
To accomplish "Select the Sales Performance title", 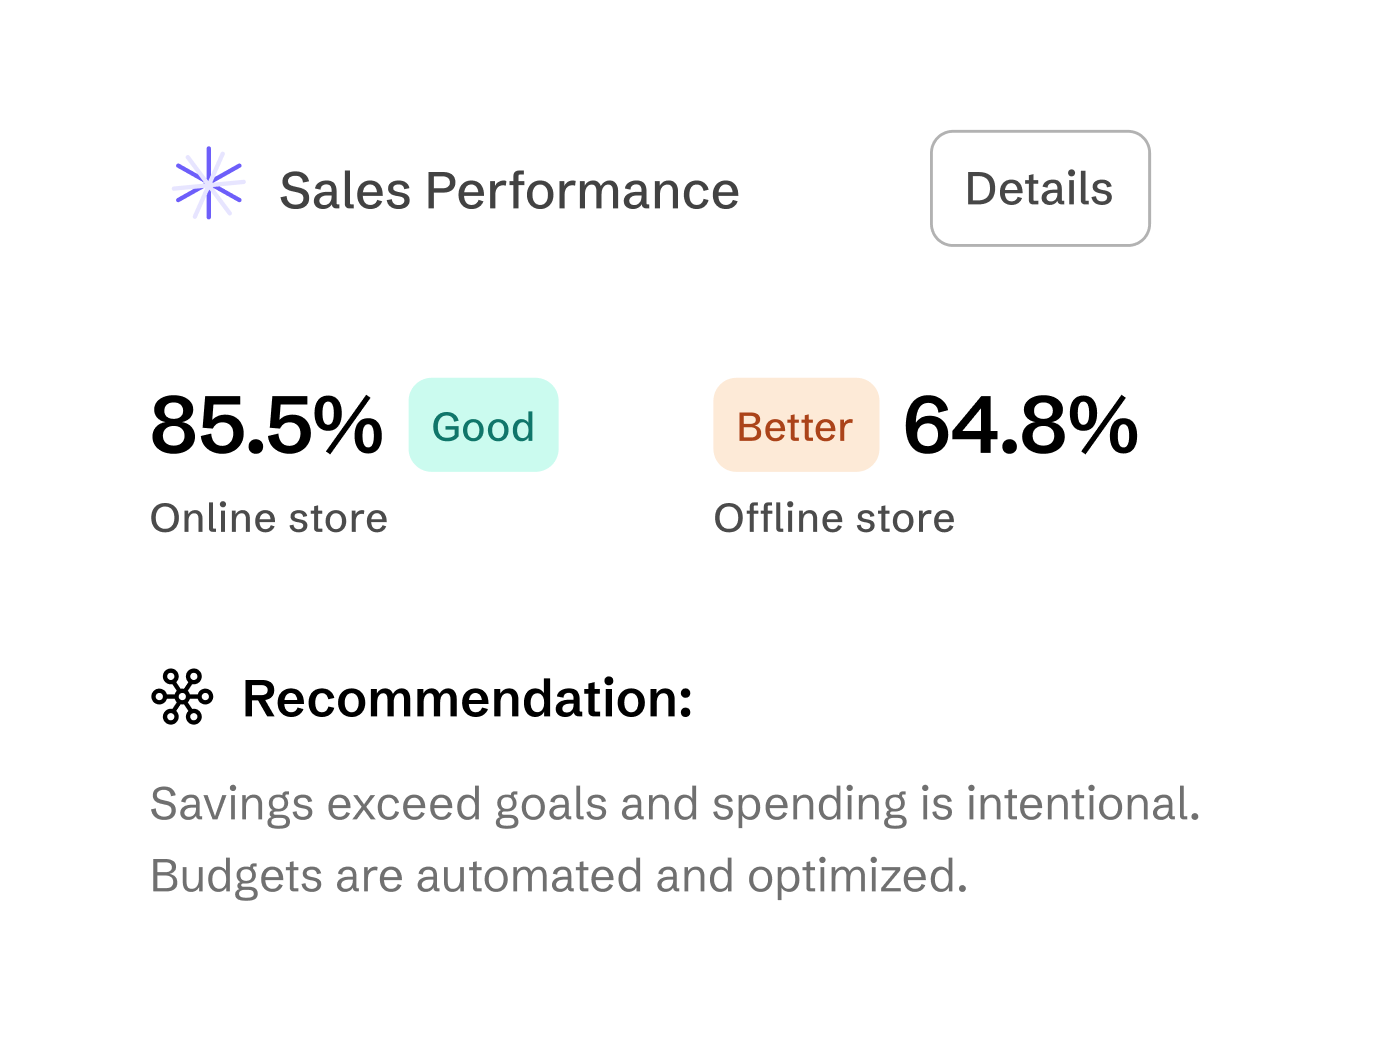I will [x=509, y=190].
